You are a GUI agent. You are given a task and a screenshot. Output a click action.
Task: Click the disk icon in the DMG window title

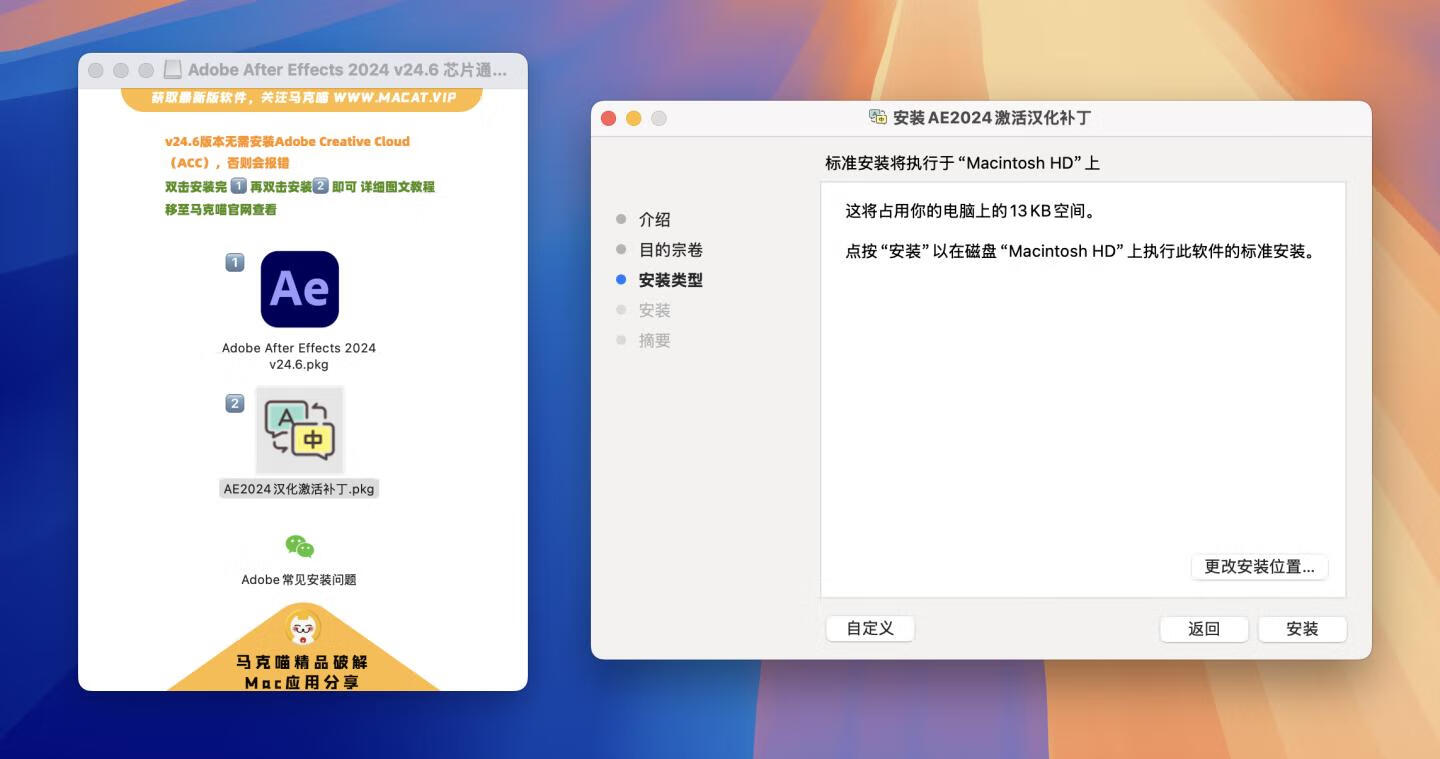pos(172,70)
